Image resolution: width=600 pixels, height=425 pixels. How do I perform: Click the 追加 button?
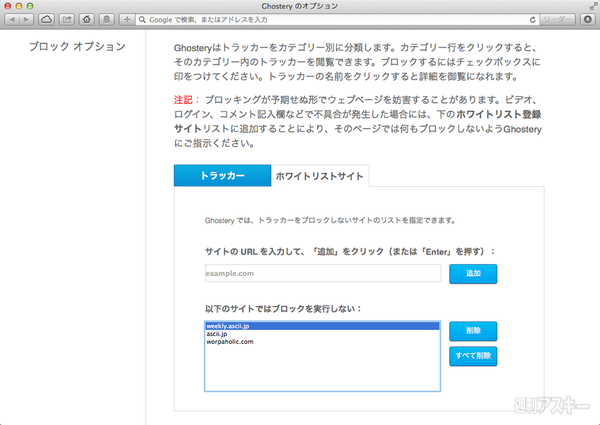click(x=473, y=274)
